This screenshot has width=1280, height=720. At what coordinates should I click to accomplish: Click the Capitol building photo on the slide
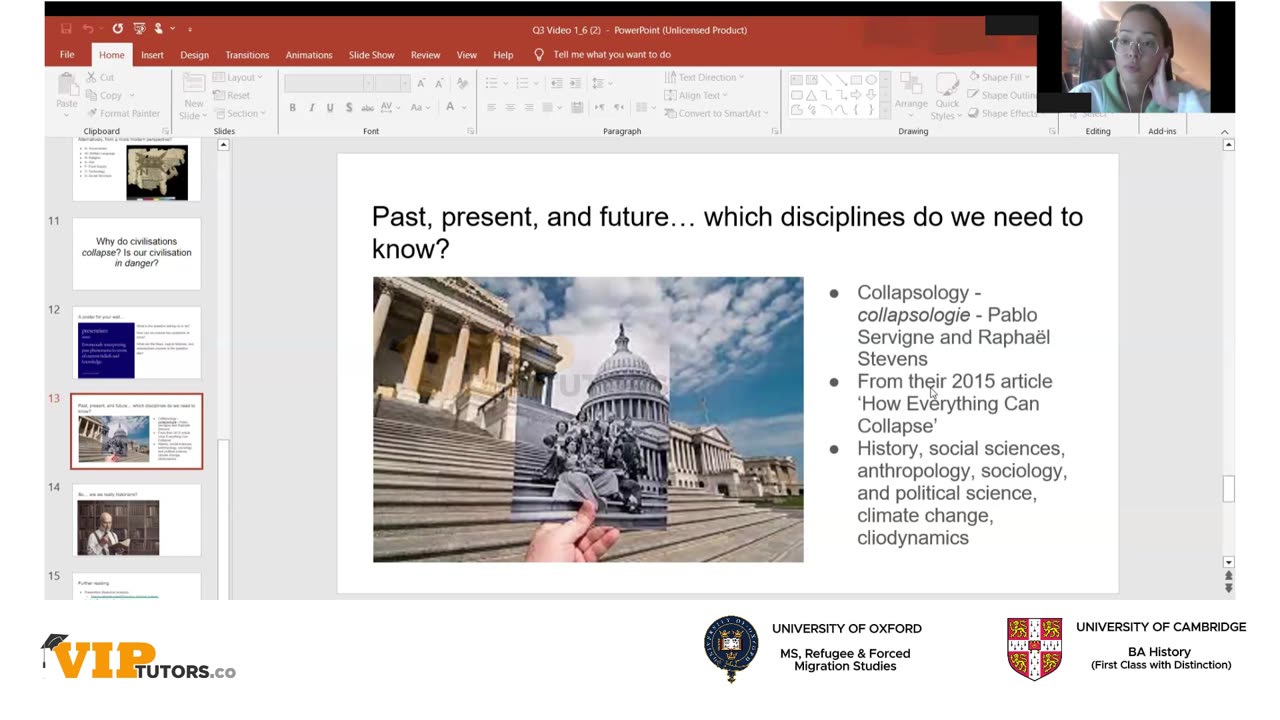point(588,419)
